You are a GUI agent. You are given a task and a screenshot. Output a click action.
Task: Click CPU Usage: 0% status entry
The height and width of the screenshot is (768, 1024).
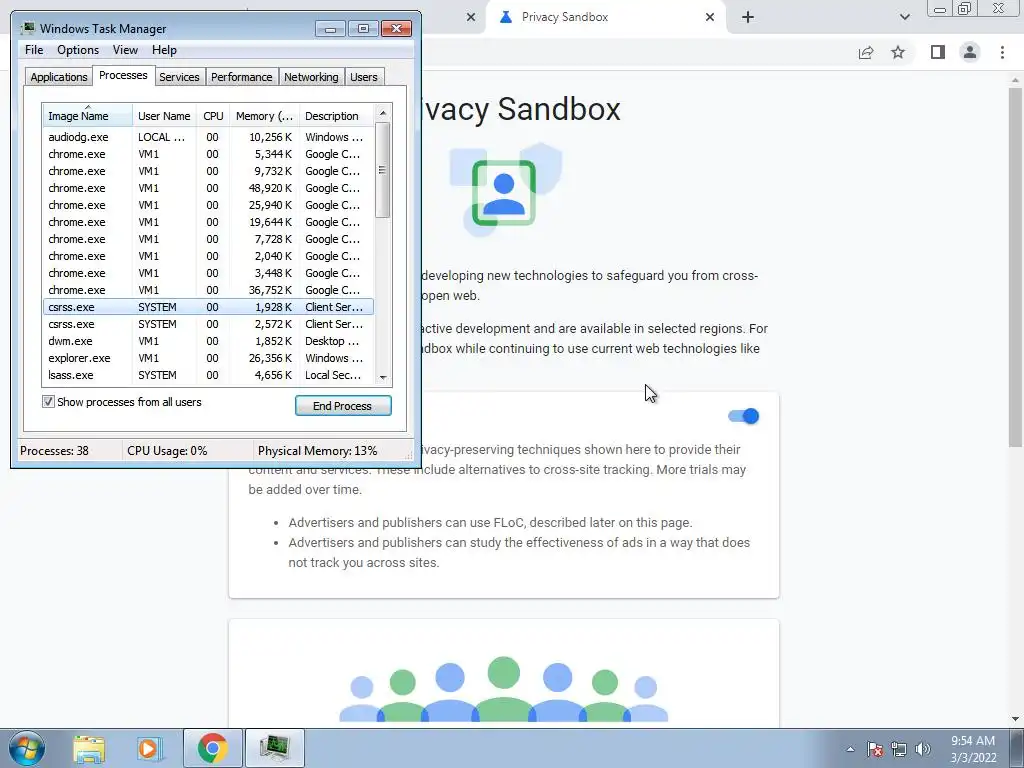point(167,451)
